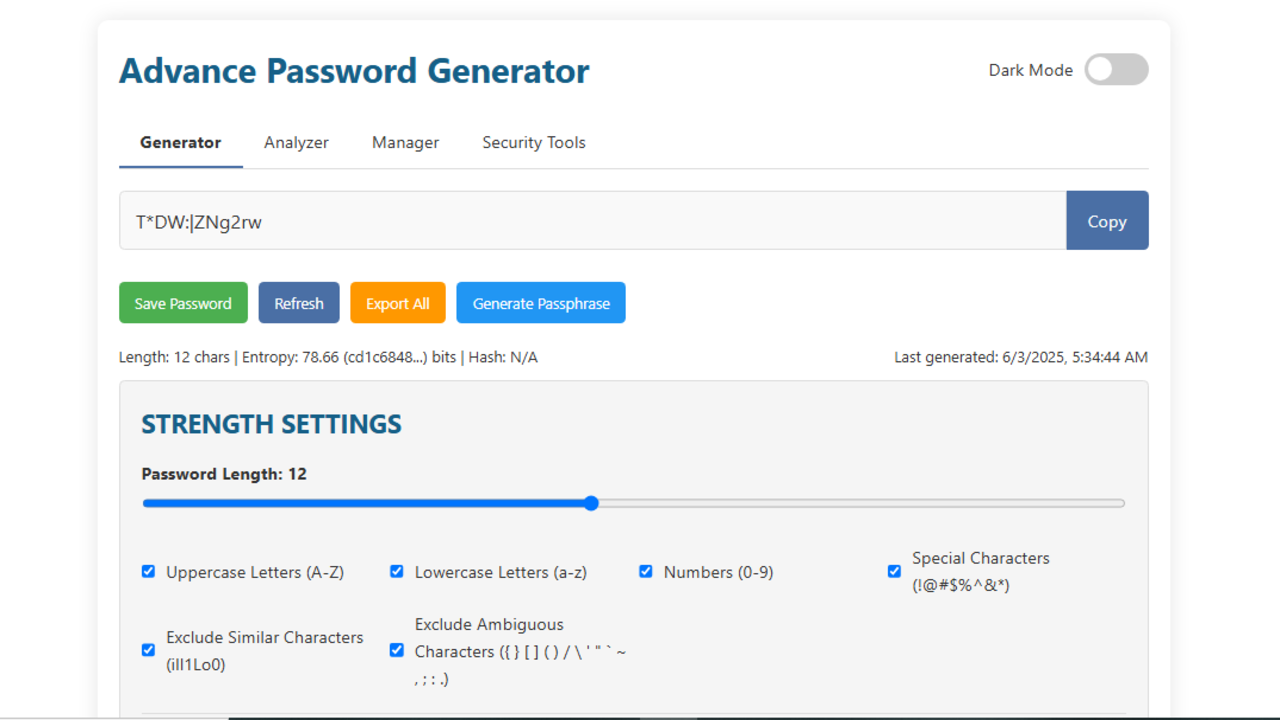Click the Password Length slider handle
This screenshot has width=1280, height=720.
(x=591, y=503)
